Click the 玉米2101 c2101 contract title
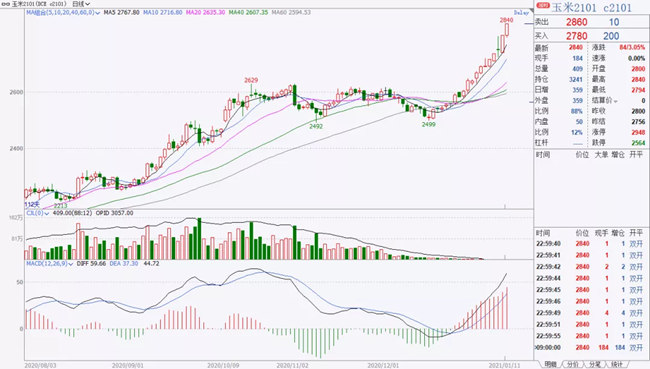650x369 pixels. point(592,7)
